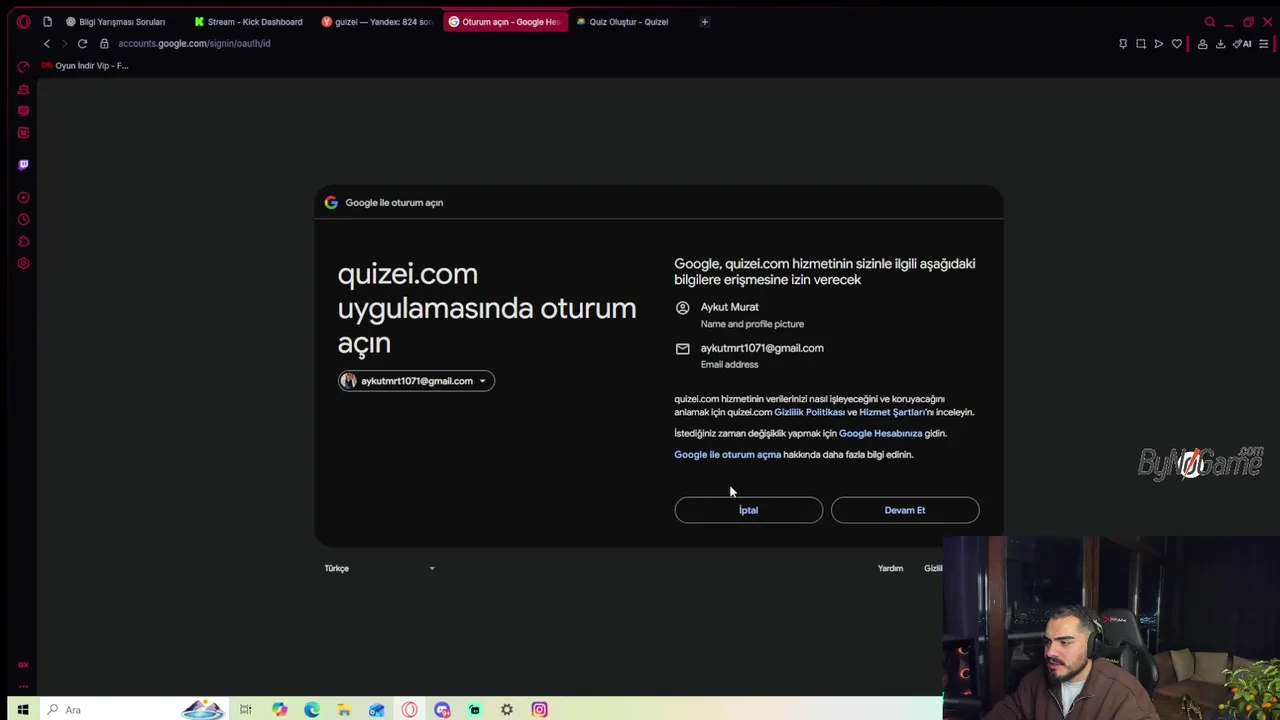This screenshot has width=1280, height=720.
Task: Open the easy setup sliders icon
Action: pyautogui.click(x=1264, y=44)
